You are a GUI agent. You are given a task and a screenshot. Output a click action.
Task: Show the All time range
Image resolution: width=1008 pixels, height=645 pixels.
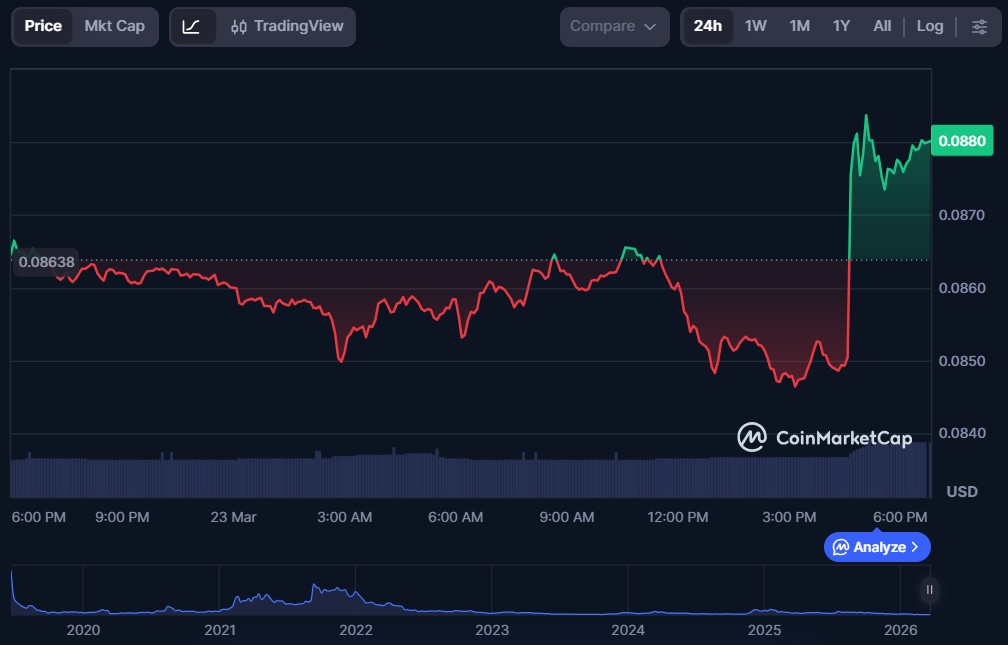click(882, 27)
